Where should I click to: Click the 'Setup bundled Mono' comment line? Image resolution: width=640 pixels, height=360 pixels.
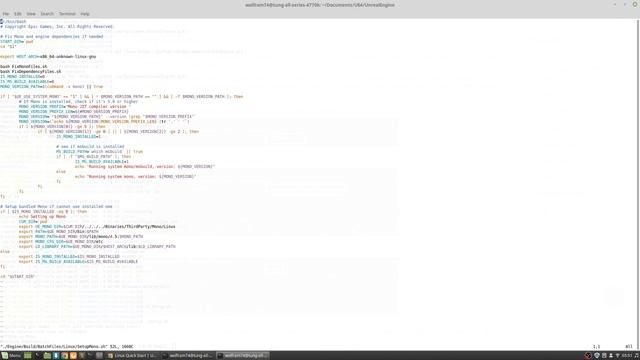click(56, 207)
